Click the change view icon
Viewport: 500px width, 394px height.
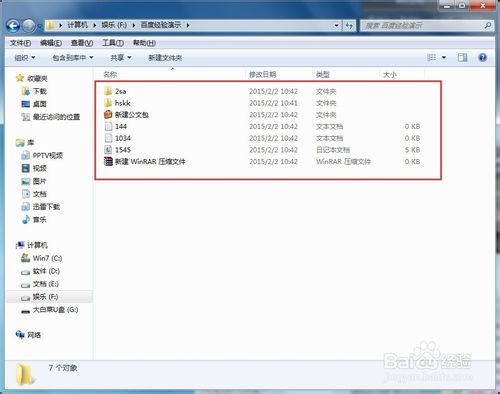[432, 58]
